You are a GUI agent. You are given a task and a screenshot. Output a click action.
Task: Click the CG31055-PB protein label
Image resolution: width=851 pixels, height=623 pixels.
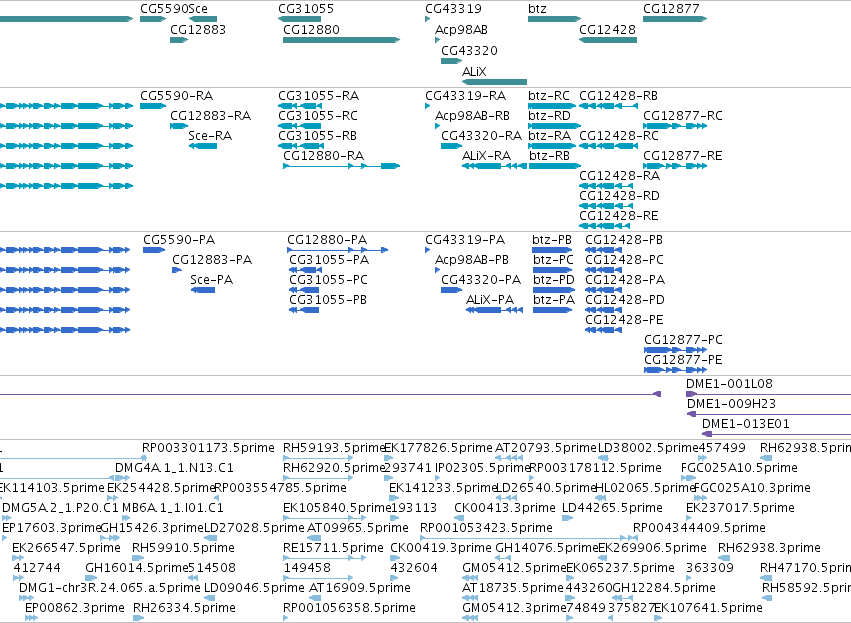pos(328,300)
